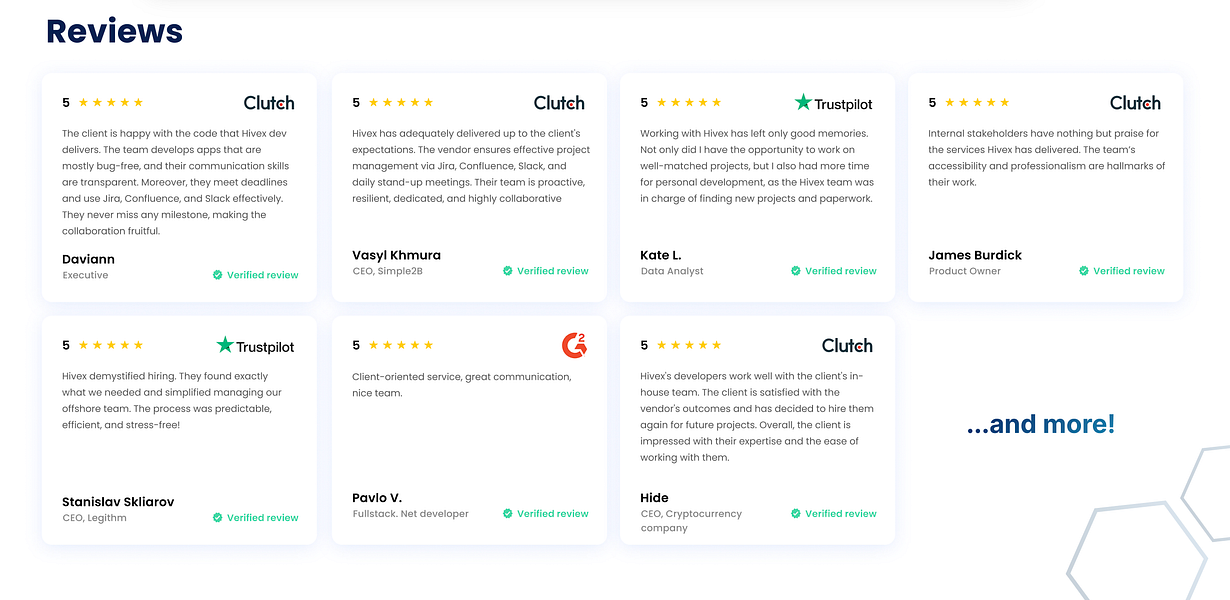Click the '...and more!' text
The height and width of the screenshot is (600, 1230).
tap(1040, 424)
